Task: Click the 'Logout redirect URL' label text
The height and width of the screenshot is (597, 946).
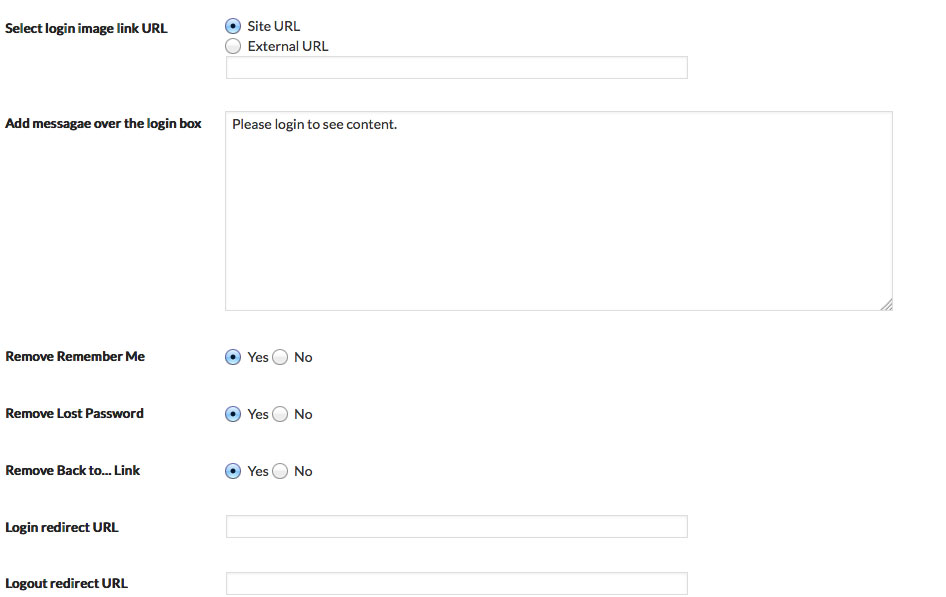Action: point(66,583)
